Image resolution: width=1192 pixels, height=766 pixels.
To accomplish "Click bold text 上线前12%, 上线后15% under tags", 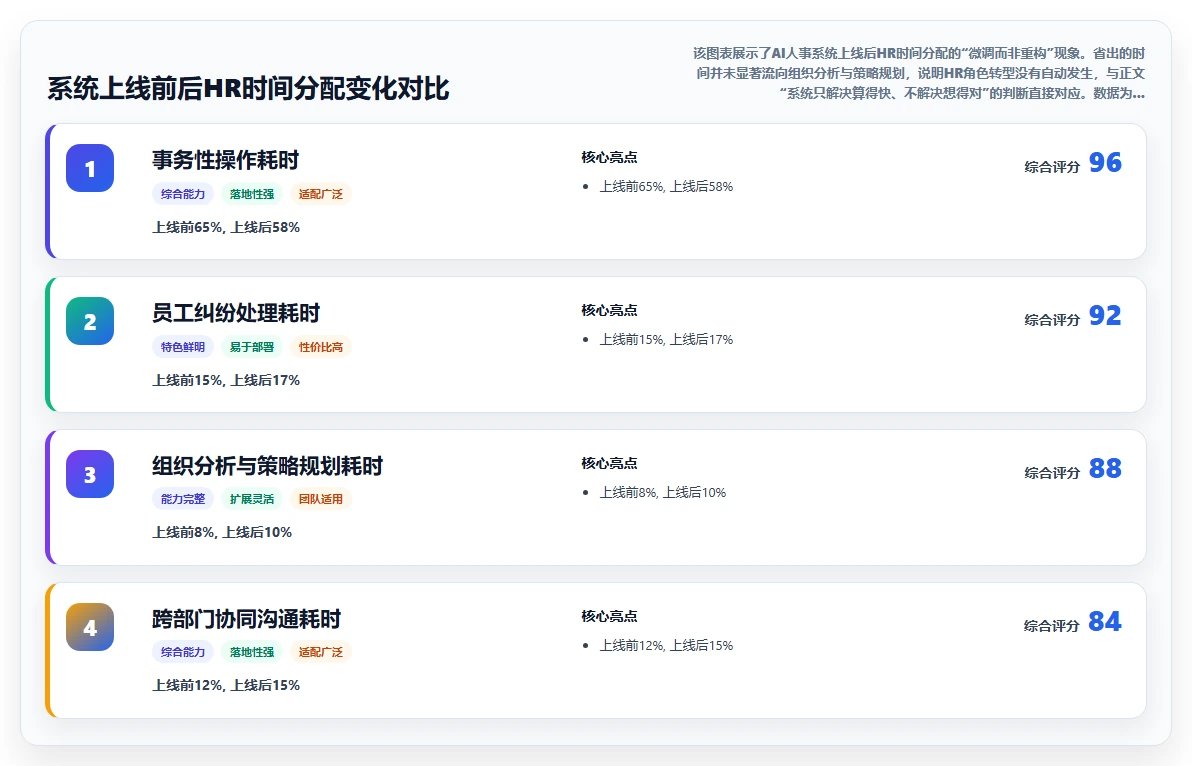I will 226,685.
